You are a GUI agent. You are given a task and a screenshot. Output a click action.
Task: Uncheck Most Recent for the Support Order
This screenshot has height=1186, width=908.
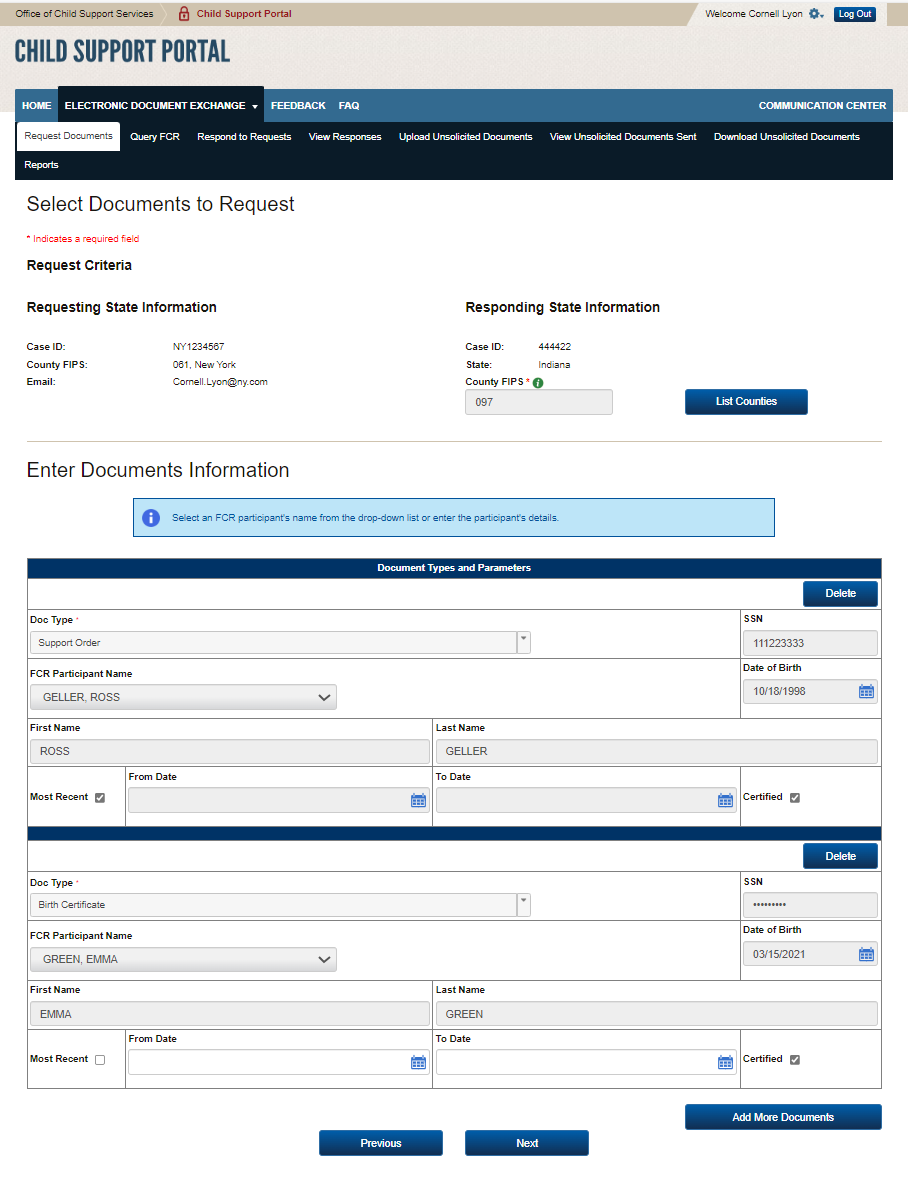pyautogui.click(x=99, y=798)
